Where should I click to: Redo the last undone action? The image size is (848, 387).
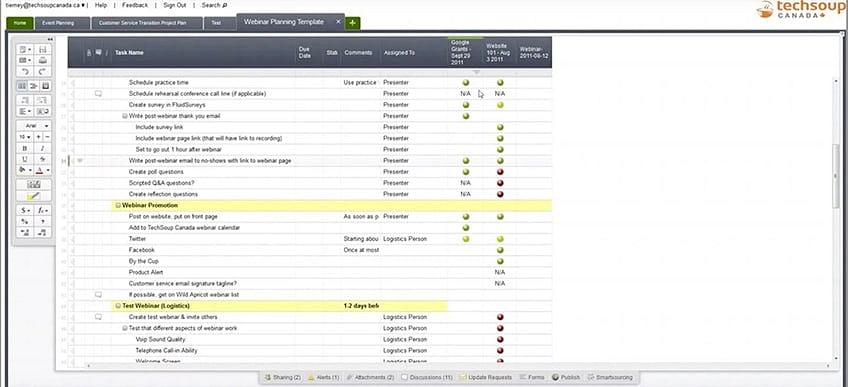(43, 71)
